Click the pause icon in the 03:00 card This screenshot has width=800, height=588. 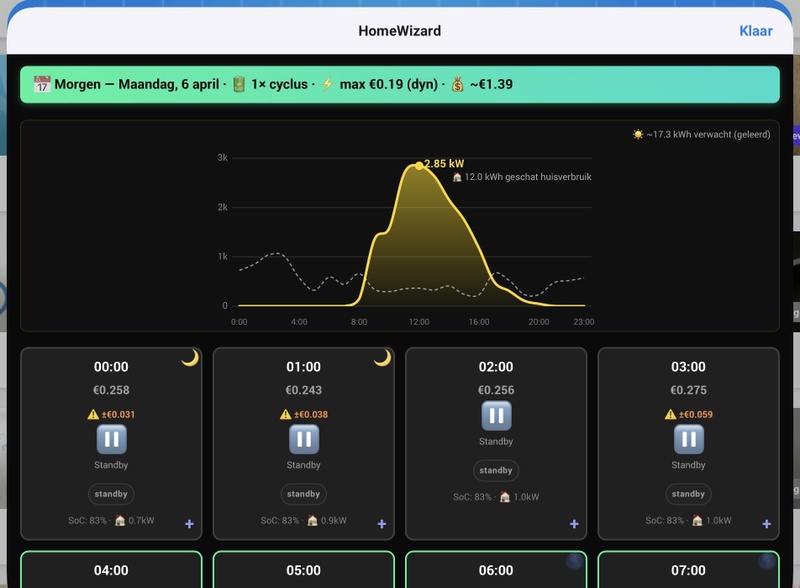point(688,439)
